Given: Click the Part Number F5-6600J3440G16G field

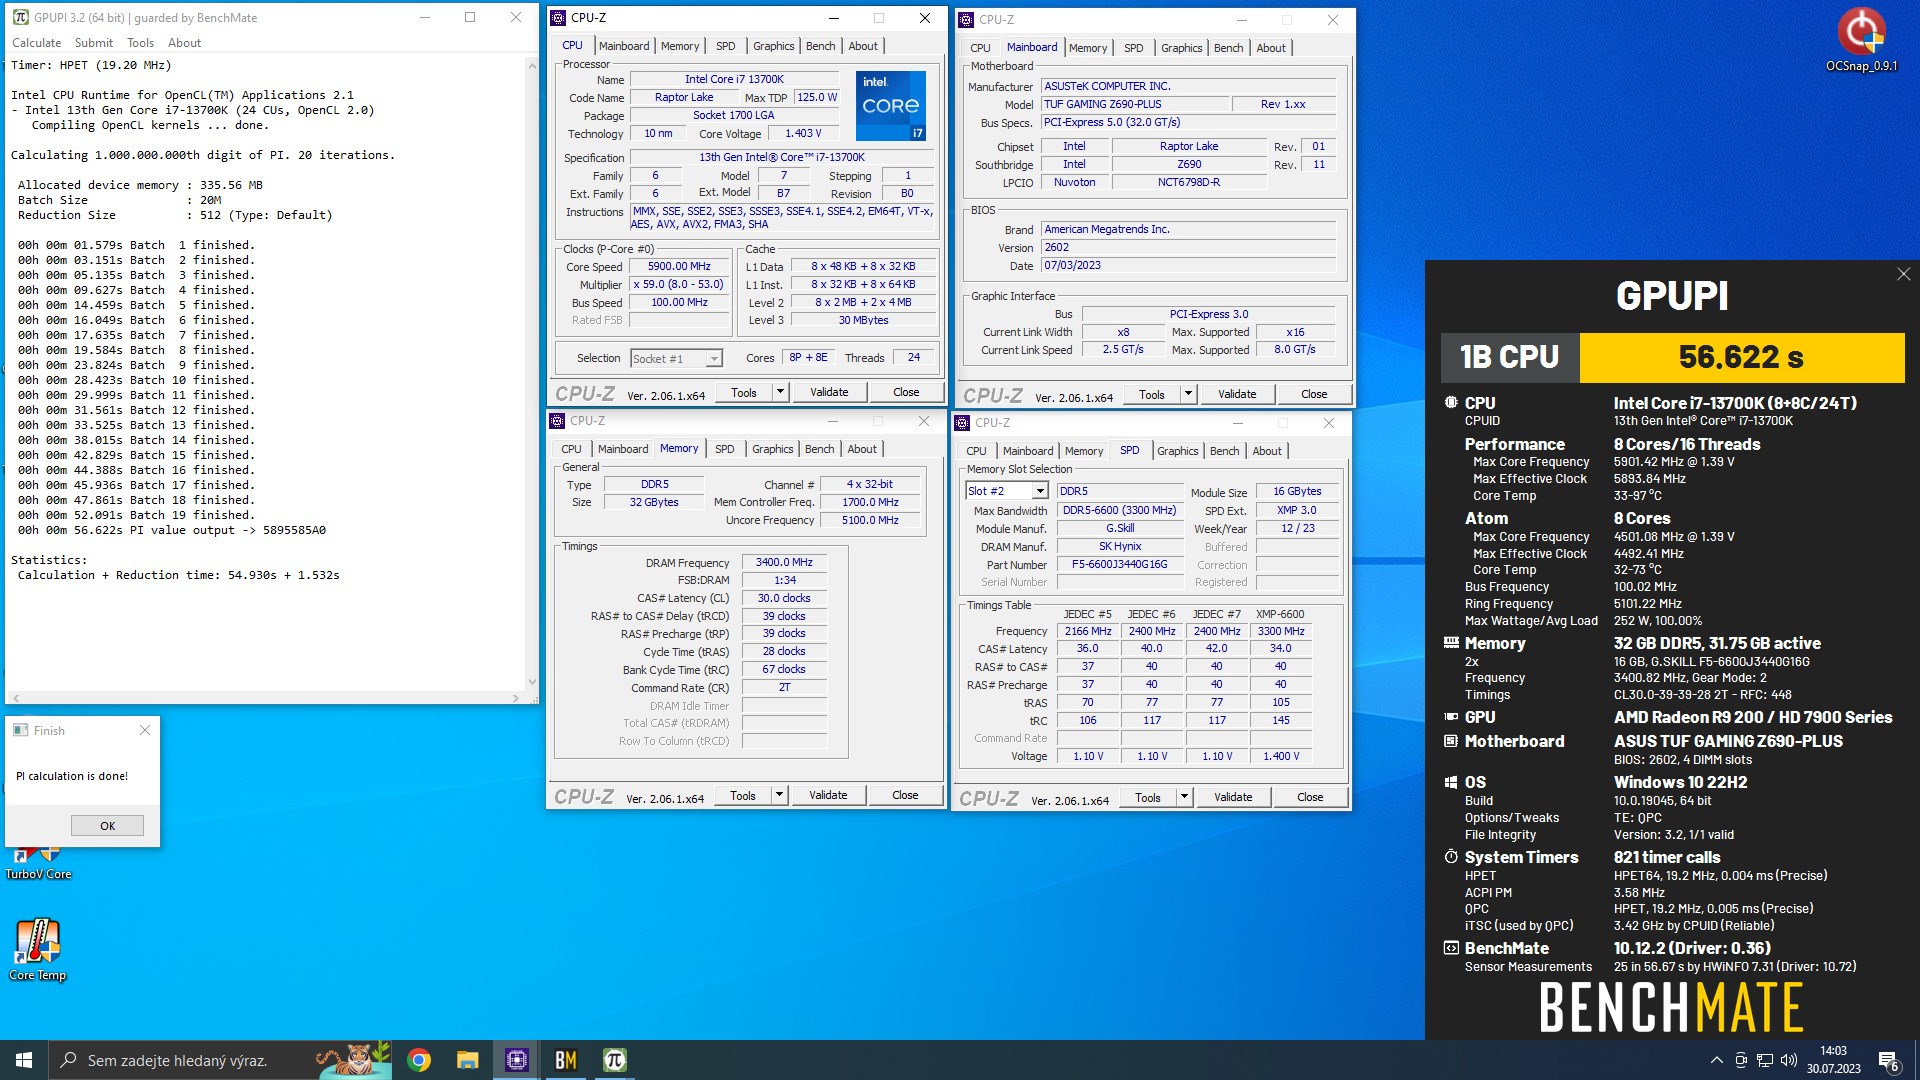Looking at the screenshot, I should 1119,564.
